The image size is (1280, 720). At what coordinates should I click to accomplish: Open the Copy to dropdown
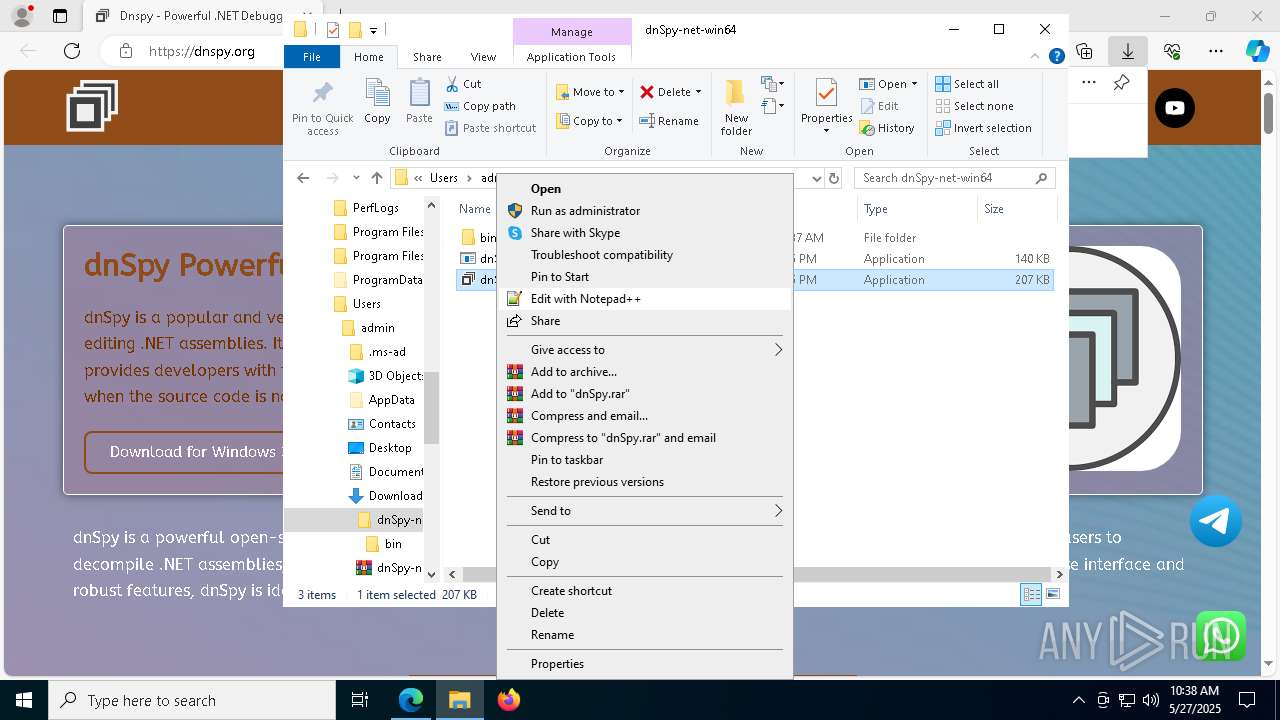coord(590,121)
